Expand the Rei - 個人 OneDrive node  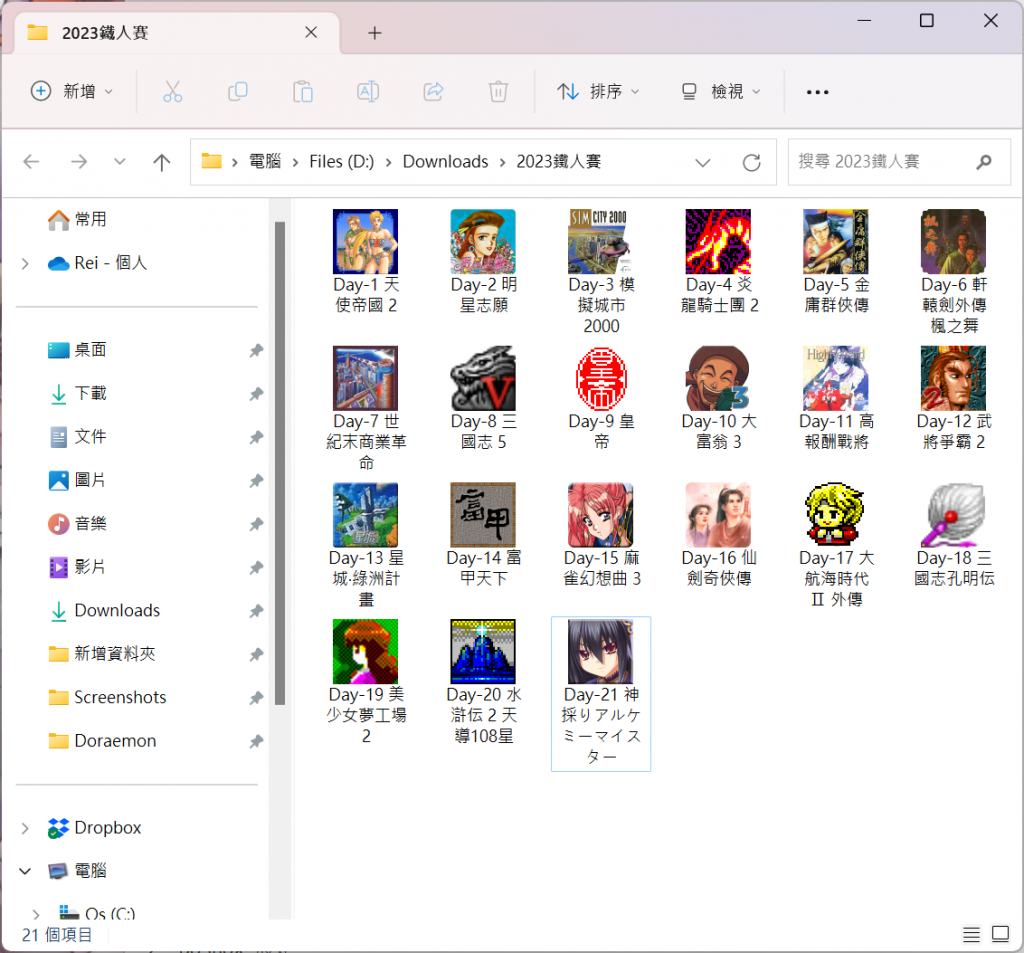pyautogui.click(x=25, y=263)
